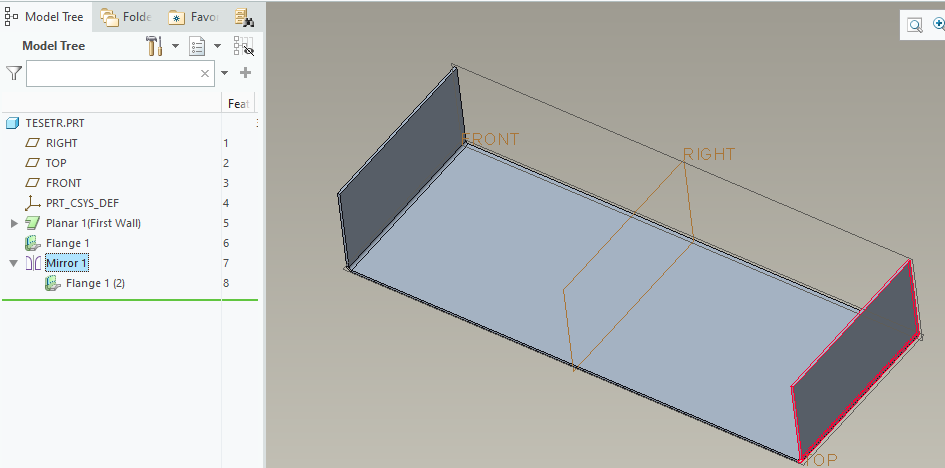The image size is (945, 468).
Task: Click the green insert-here line
Action: coord(130,299)
